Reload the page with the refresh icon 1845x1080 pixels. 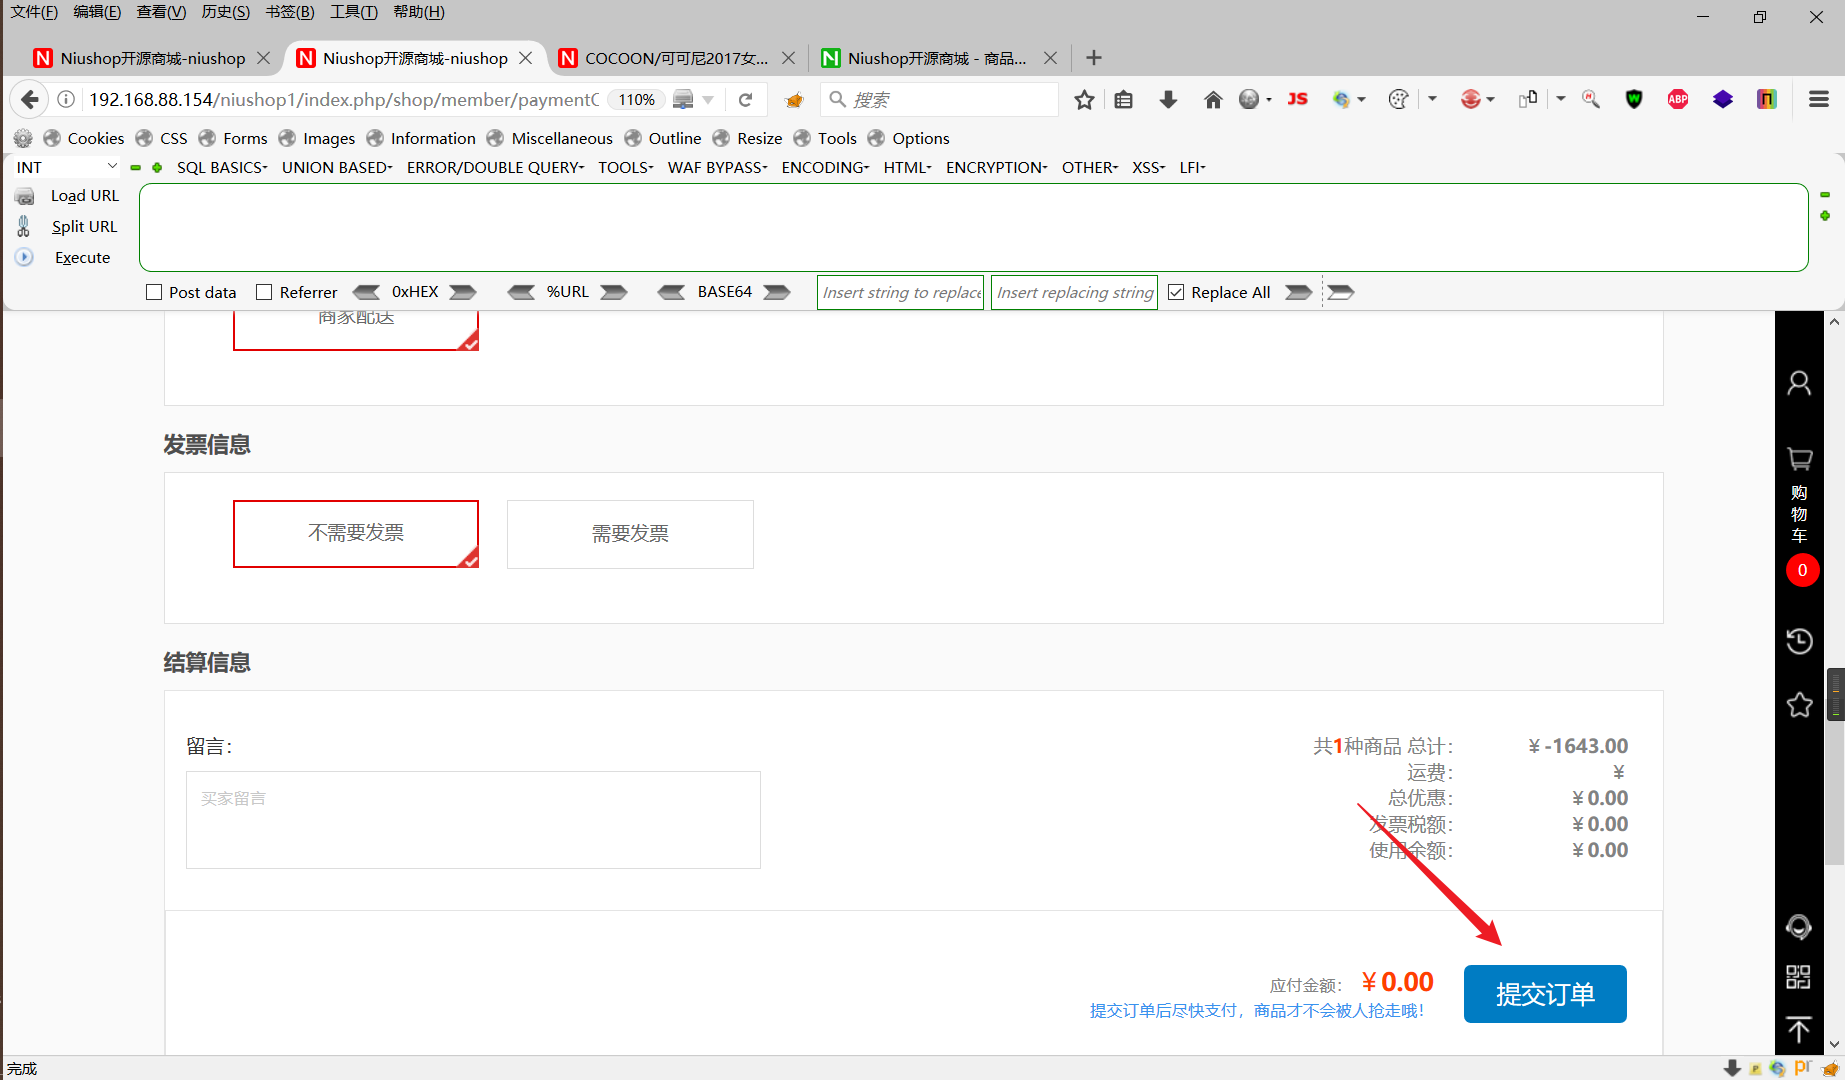tap(745, 100)
